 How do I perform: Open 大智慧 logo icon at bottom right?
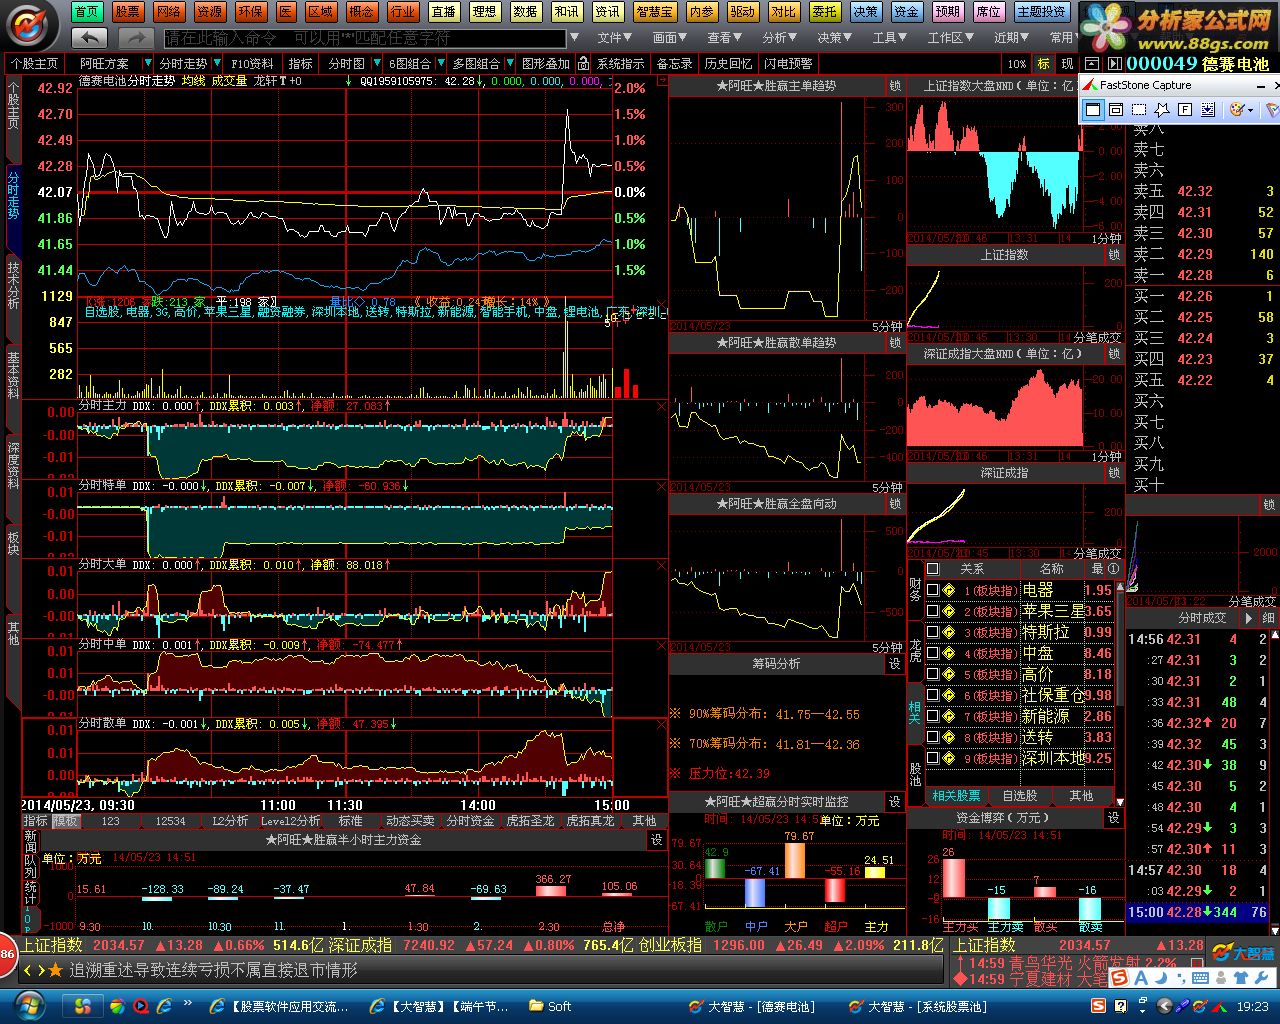(1244, 953)
